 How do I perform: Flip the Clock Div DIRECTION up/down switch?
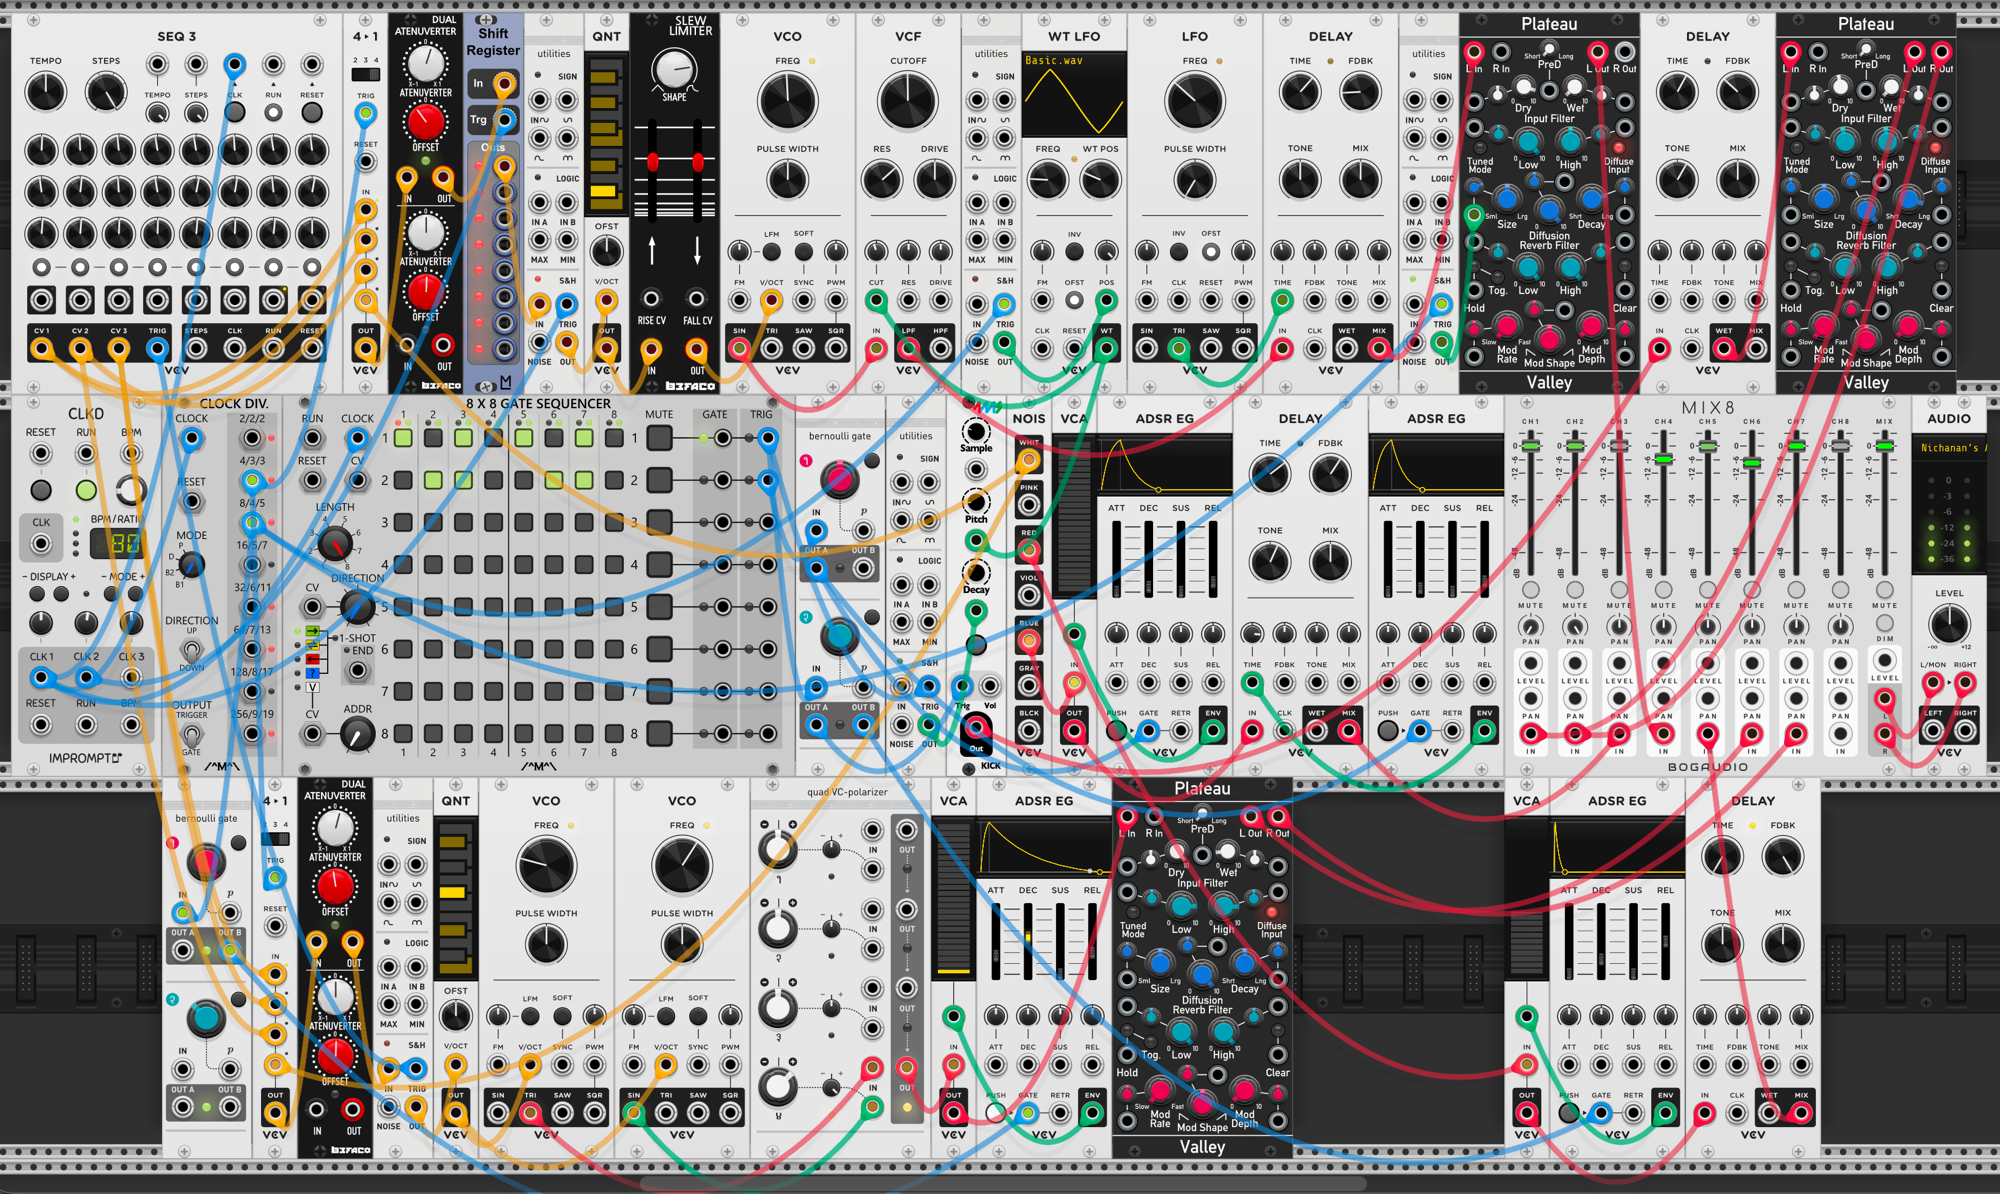pyautogui.click(x=191, y=650)
